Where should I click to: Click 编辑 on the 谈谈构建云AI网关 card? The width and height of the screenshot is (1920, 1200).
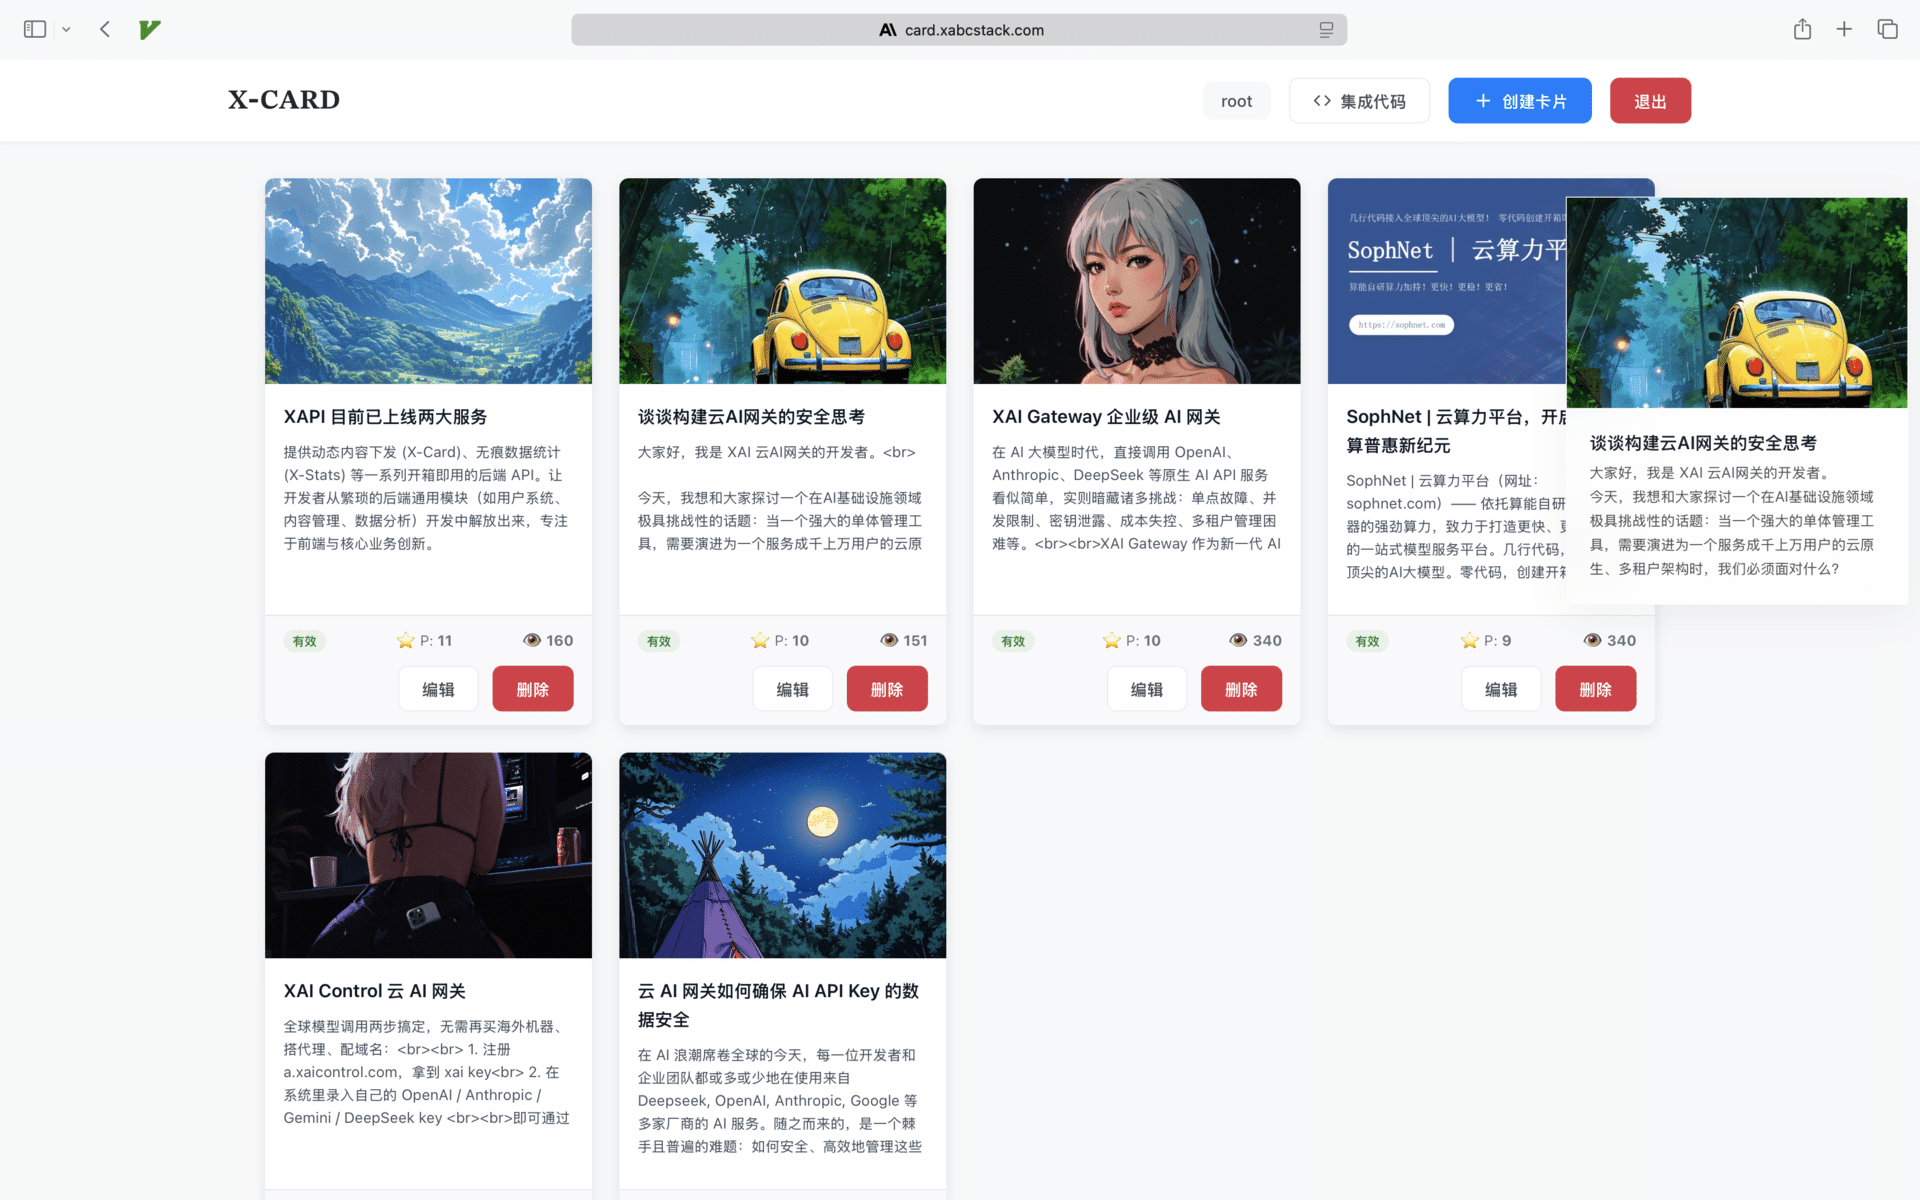point(792,688)
